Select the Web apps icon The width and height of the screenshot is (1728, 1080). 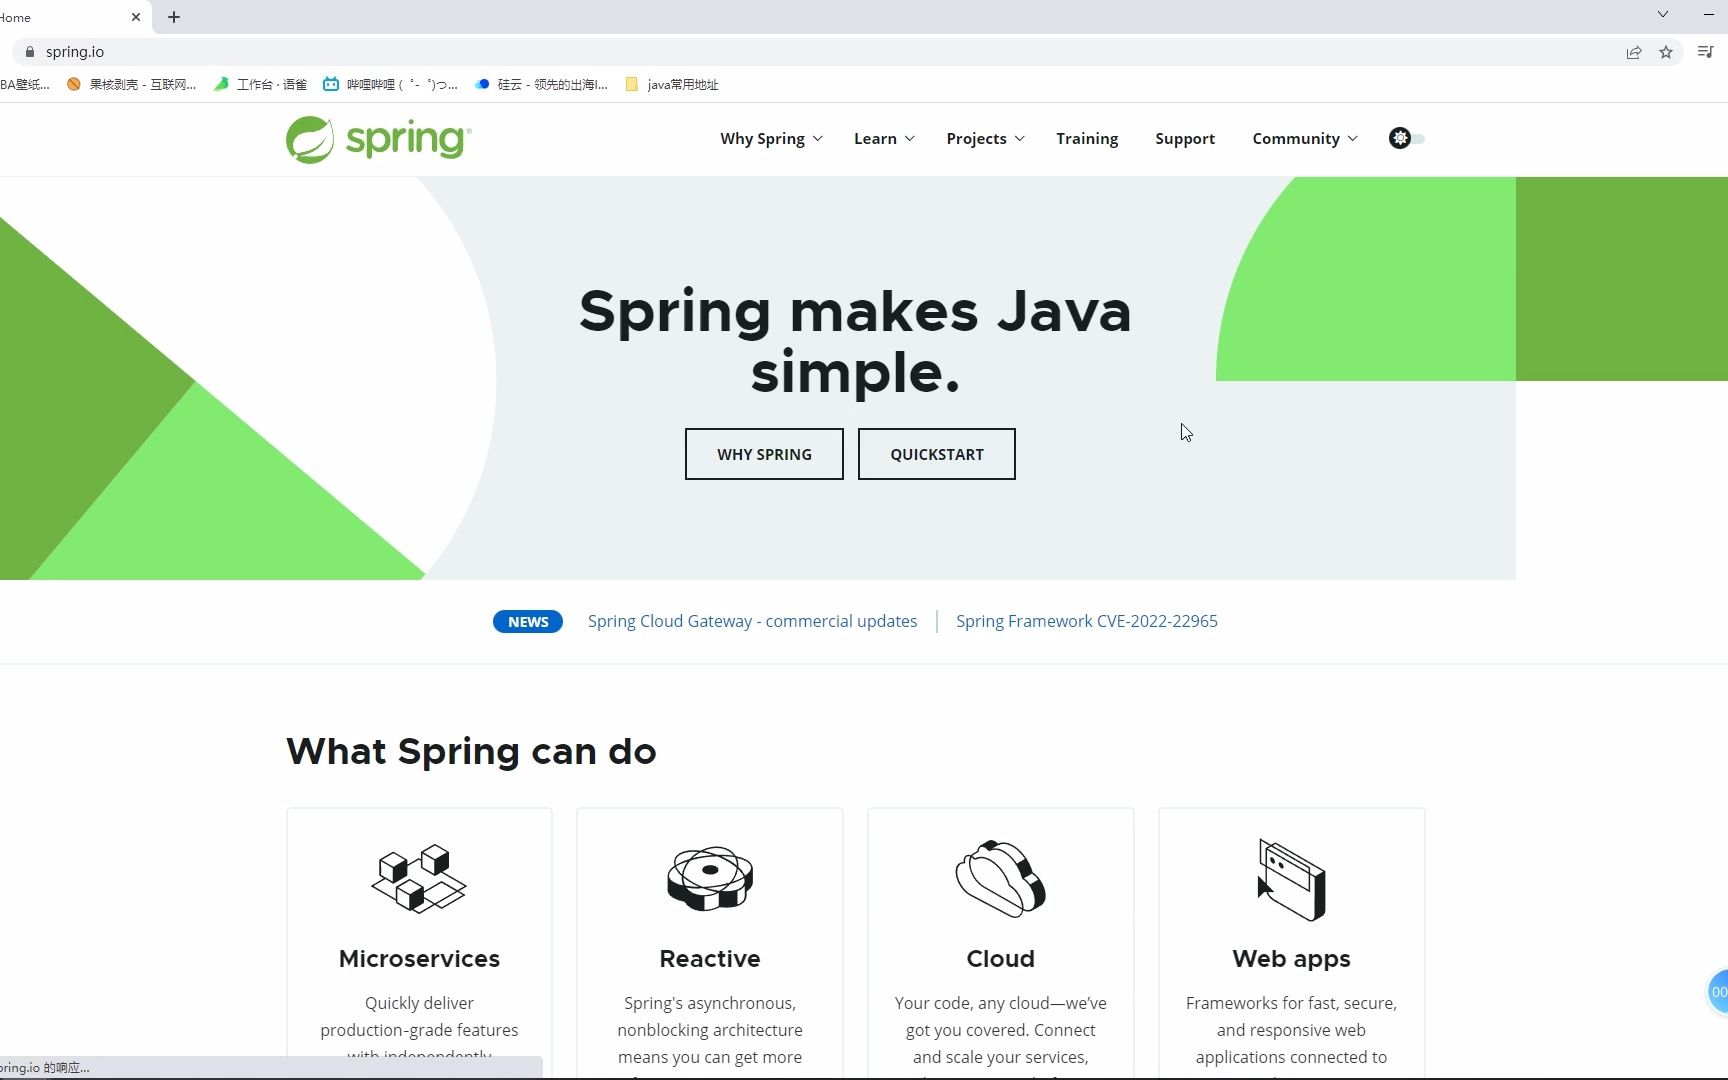[1290, 878]
